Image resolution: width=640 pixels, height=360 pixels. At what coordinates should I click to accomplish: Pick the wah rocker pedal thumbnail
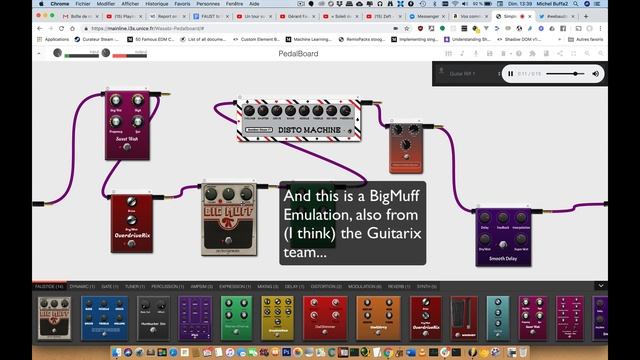pos(464,318)
